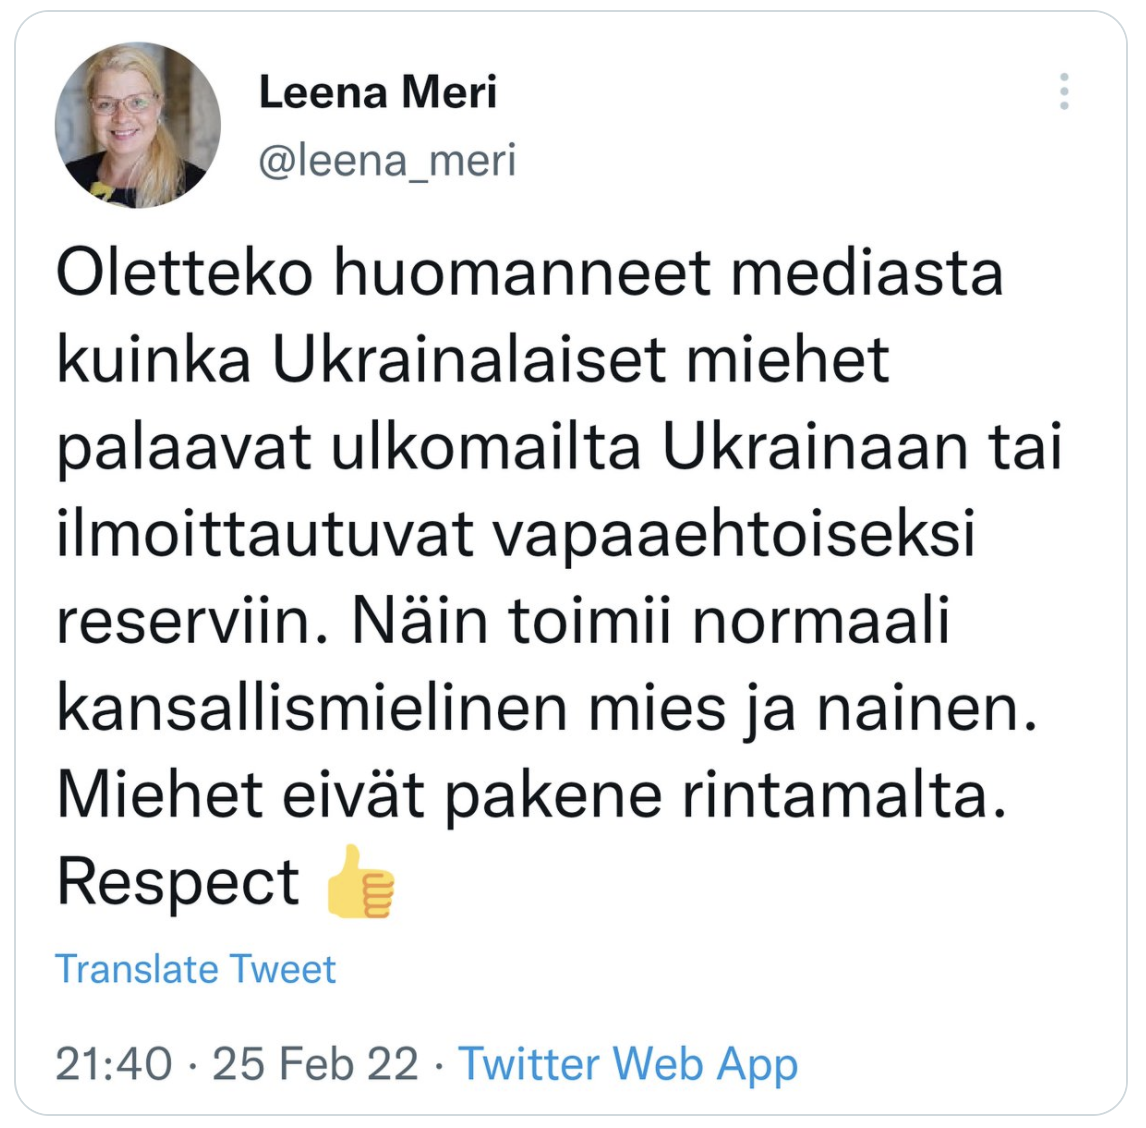The height and width of the screenshot is (1128, 1146).
Task: Click the word huomanneet in the tweet
Action: coord(522,273)
